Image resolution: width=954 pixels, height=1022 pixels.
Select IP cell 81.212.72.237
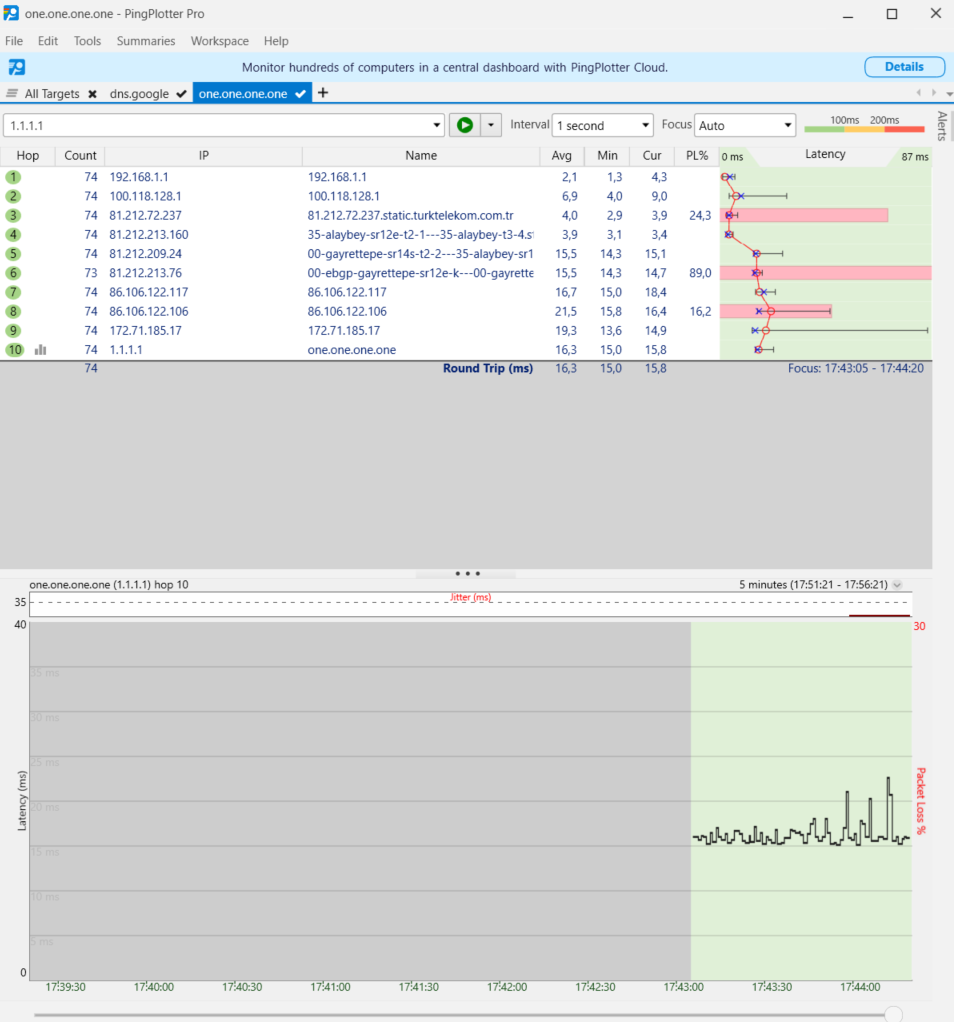145,215
